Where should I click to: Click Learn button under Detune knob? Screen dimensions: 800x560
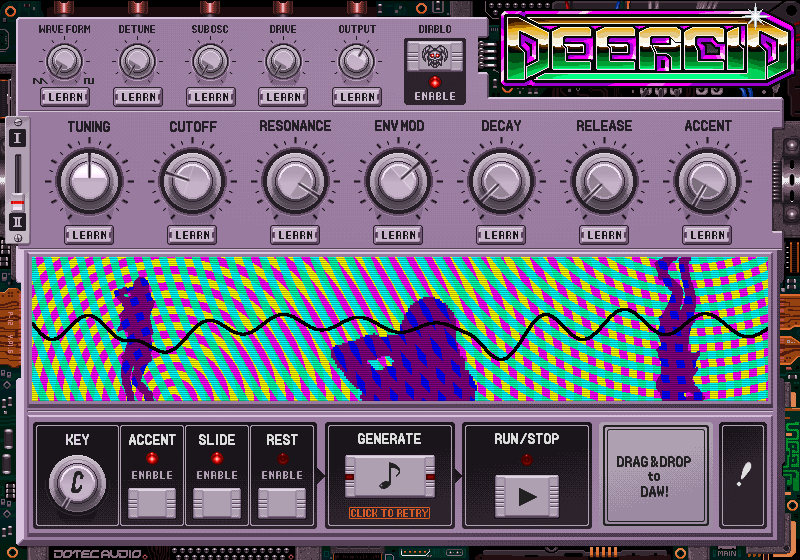tap(137, 97)
